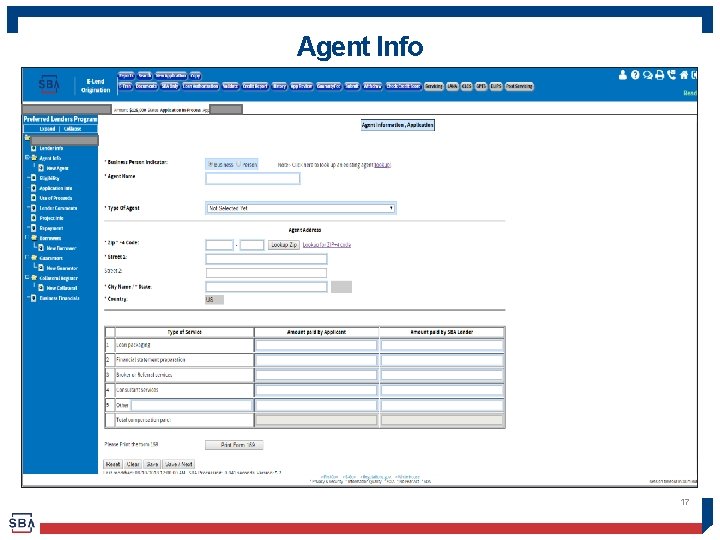Click the New Agent document icon
This screenshot has width=720, height=540.
pyautogui.click(x=41, y=168)
